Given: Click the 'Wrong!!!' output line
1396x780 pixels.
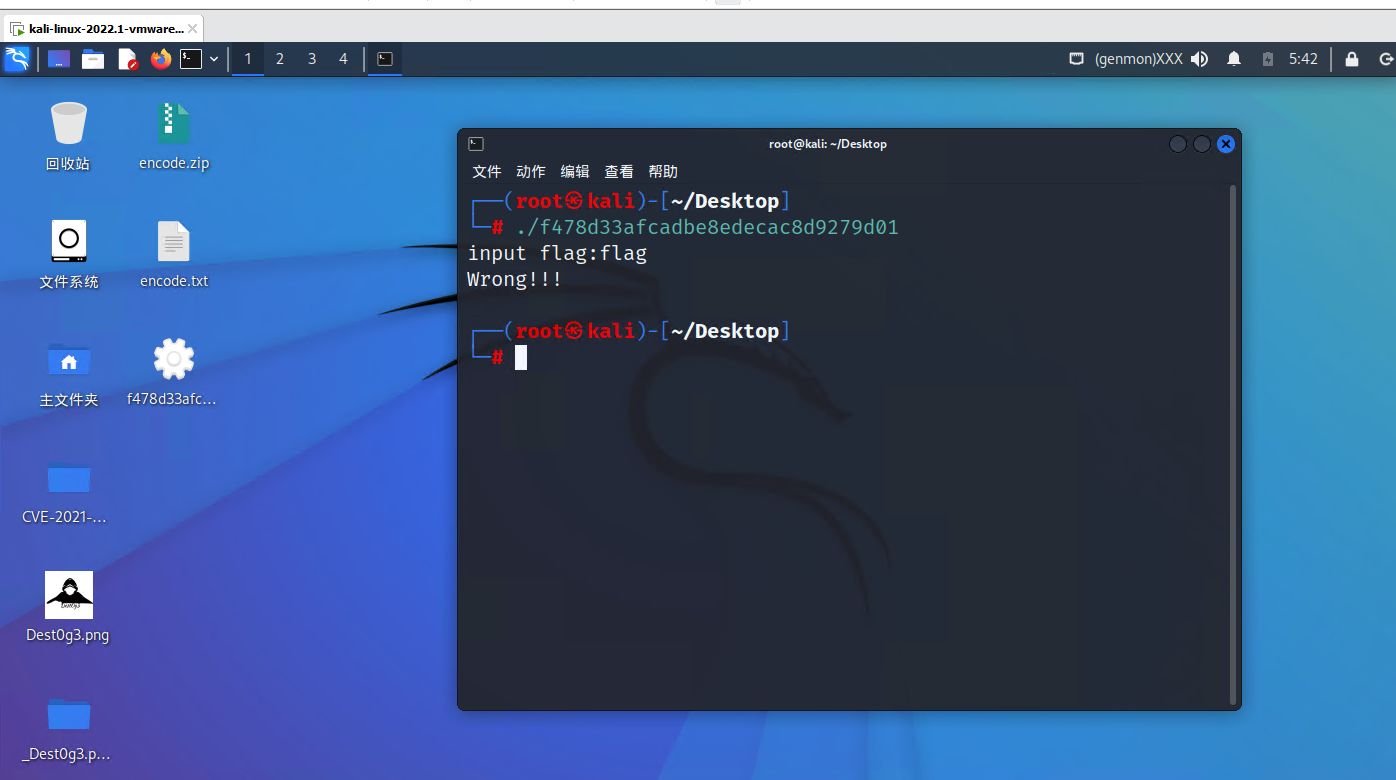Looking at the screenshot, I should (515, 279).
